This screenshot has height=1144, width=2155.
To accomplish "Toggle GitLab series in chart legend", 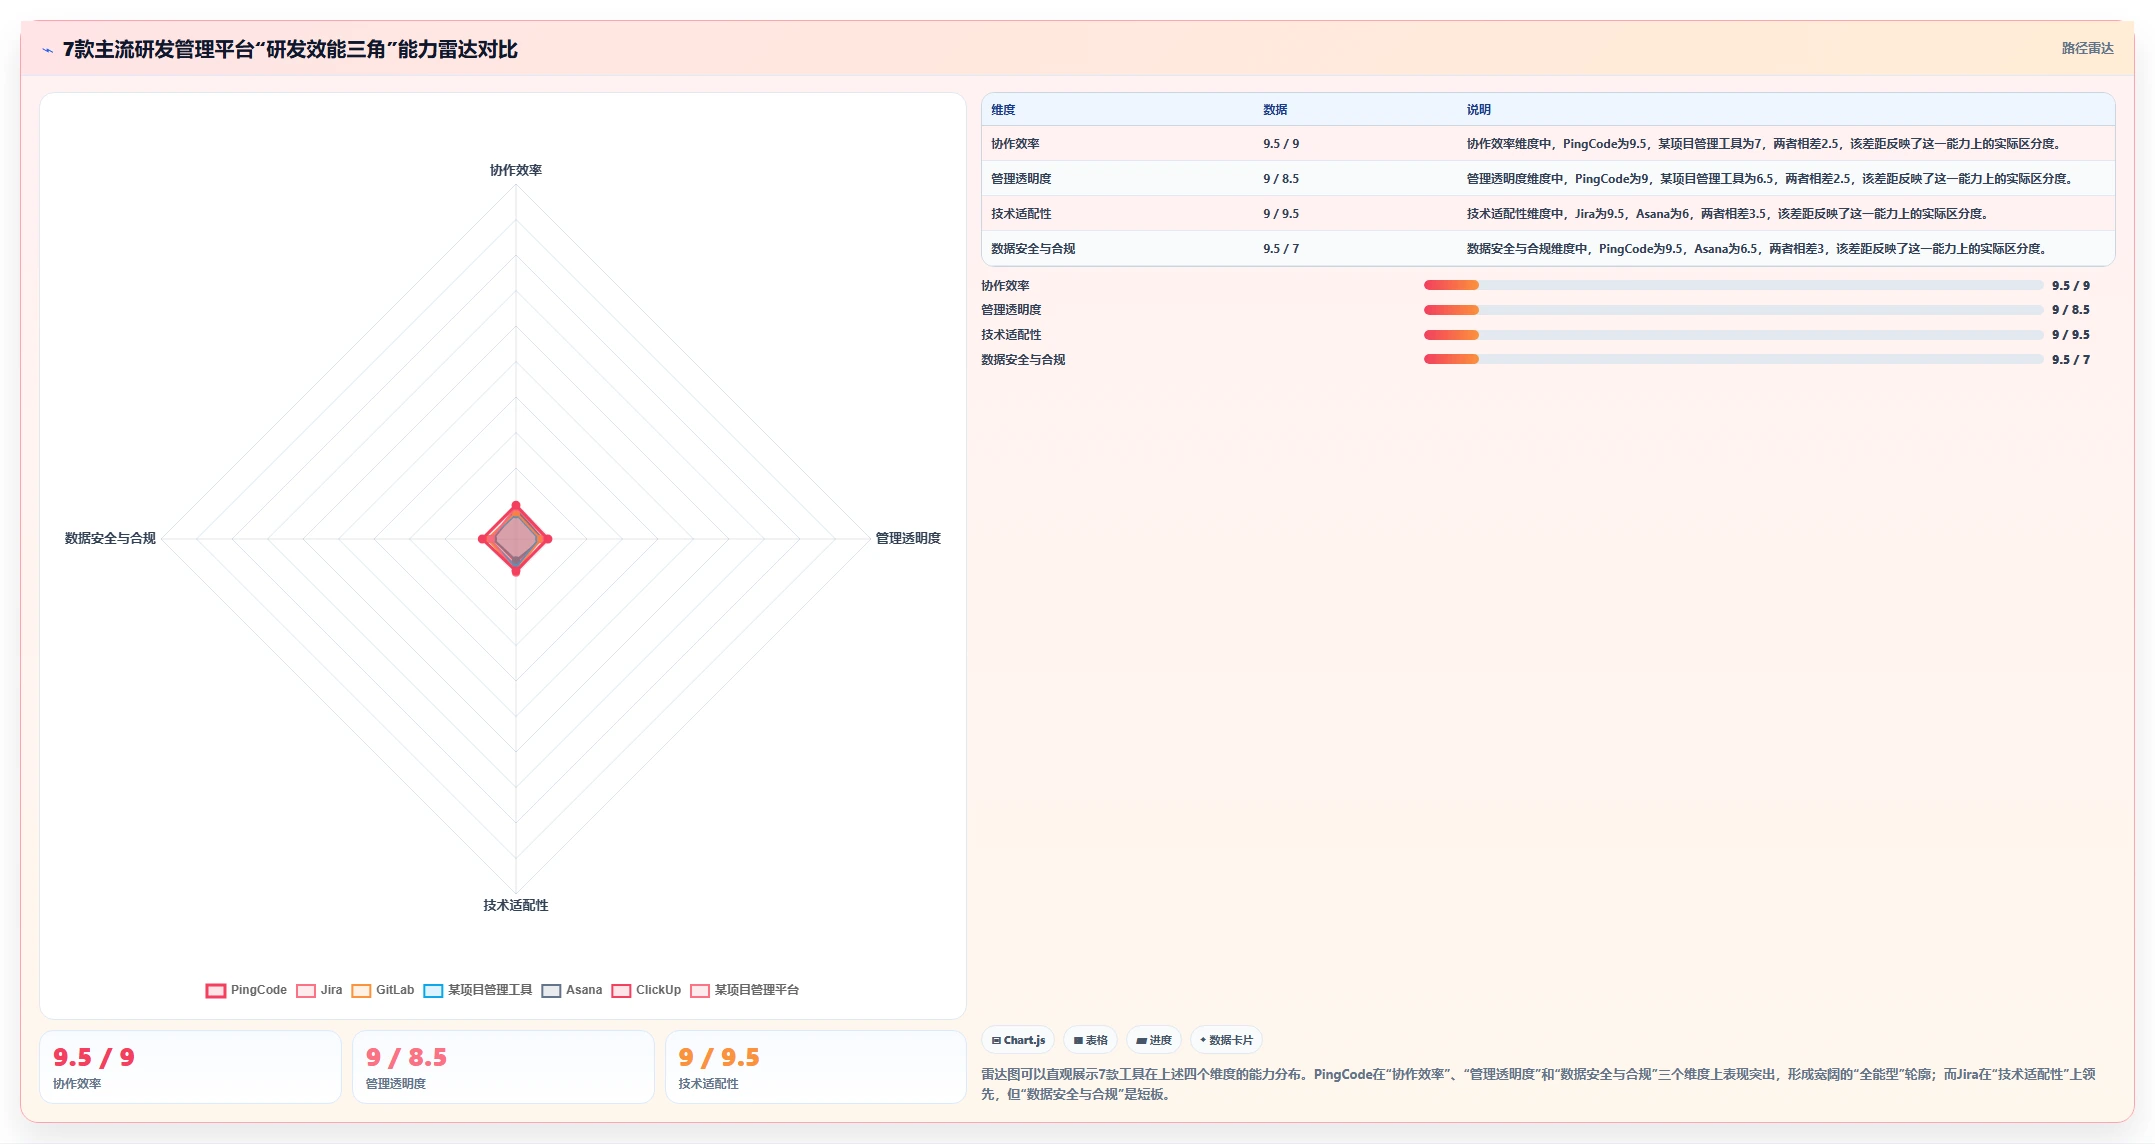I will pyautogui.click(x=383, y=990).
